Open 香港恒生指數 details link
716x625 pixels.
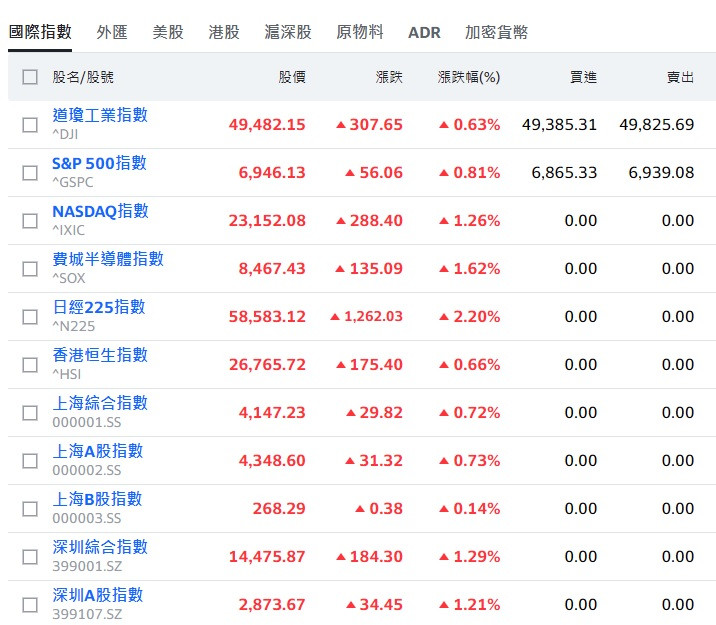pos(100,355)
